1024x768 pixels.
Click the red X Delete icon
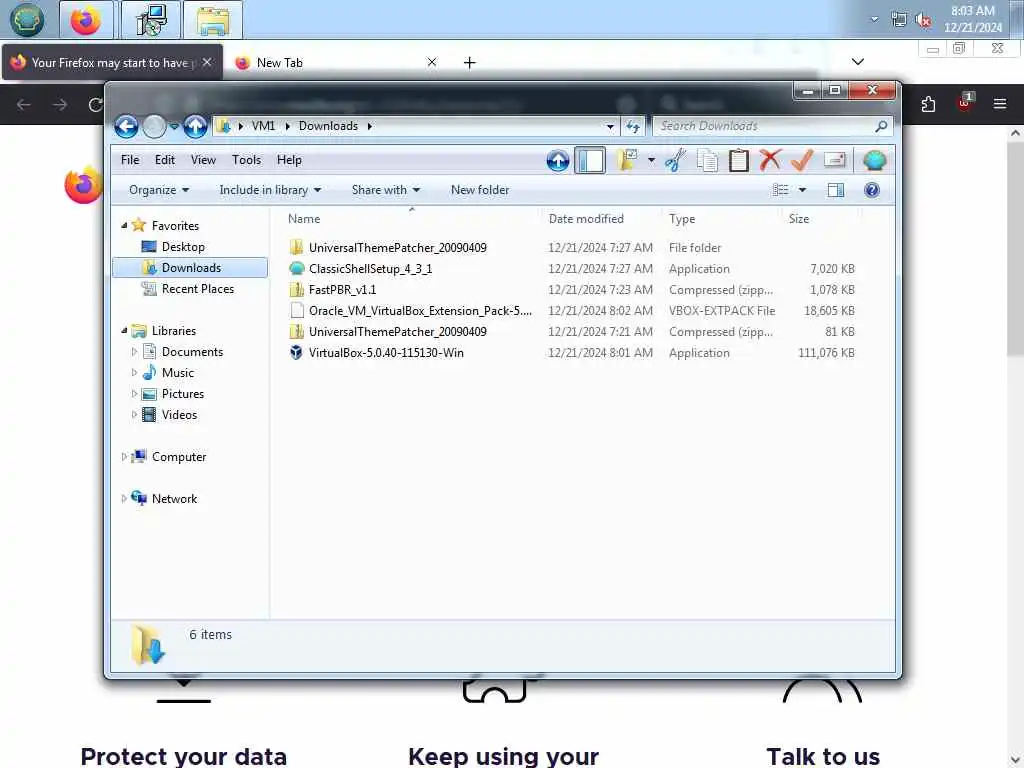(x=771, y=160)
